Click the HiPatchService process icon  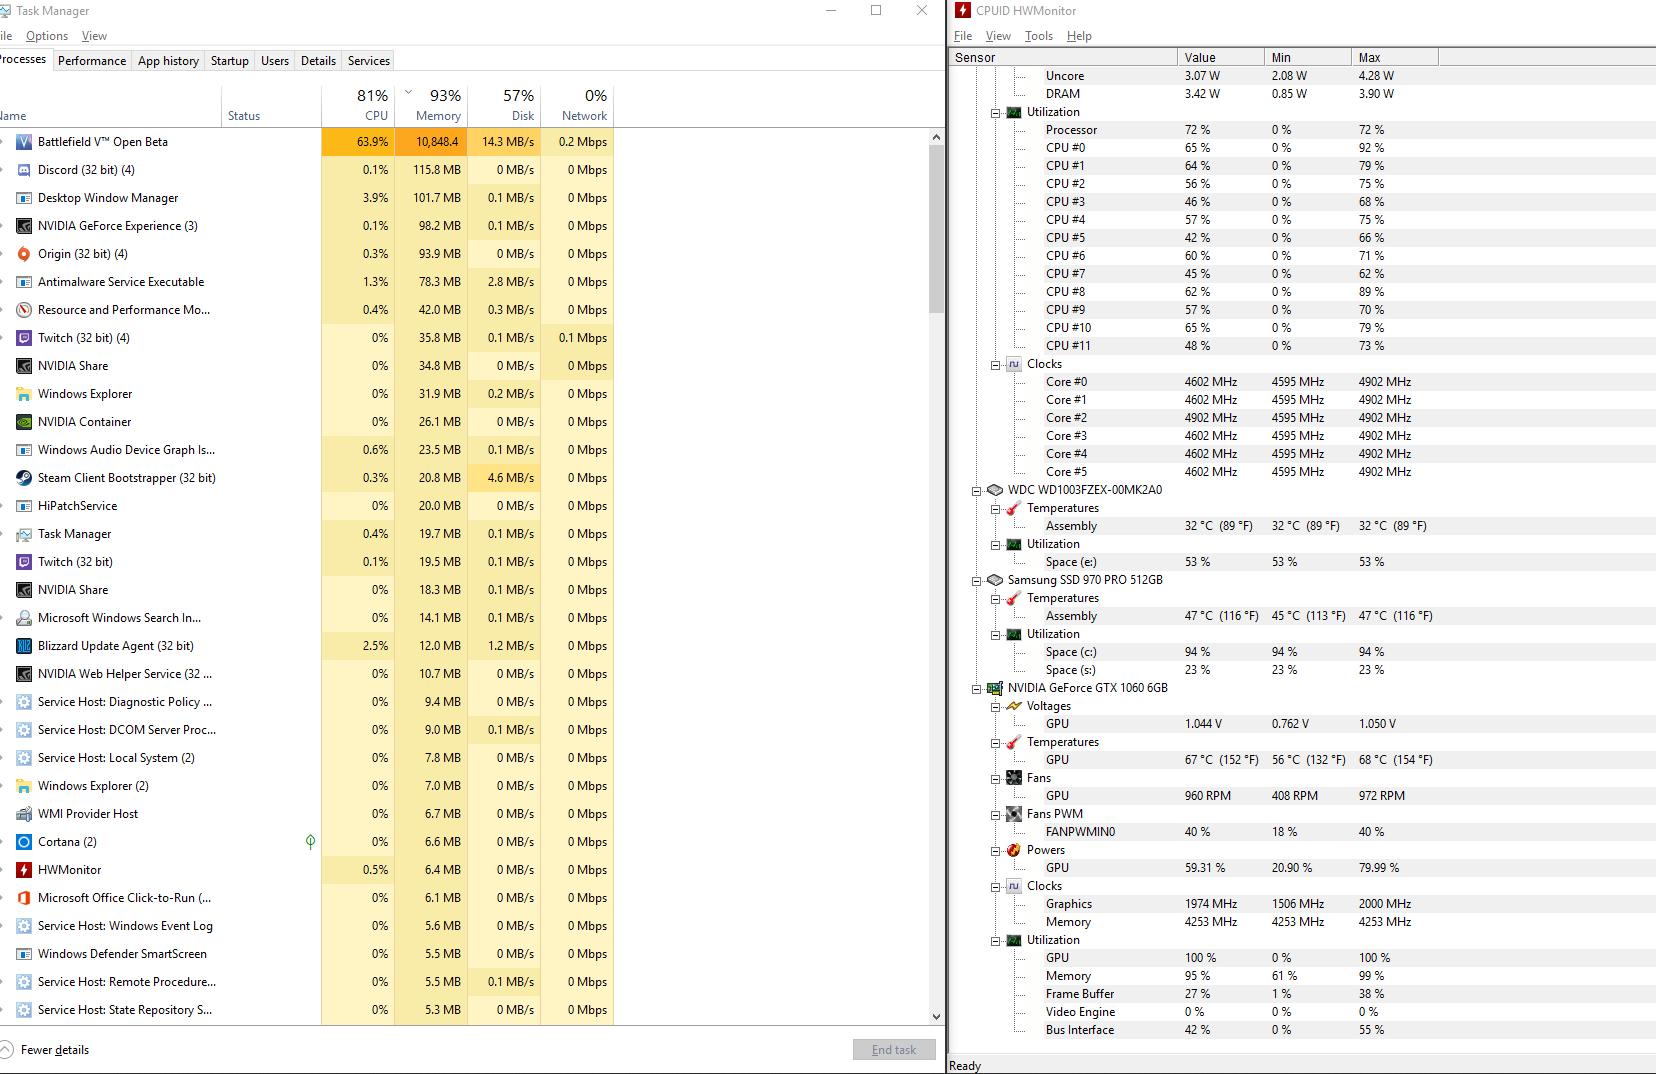(x=24, y=506)
